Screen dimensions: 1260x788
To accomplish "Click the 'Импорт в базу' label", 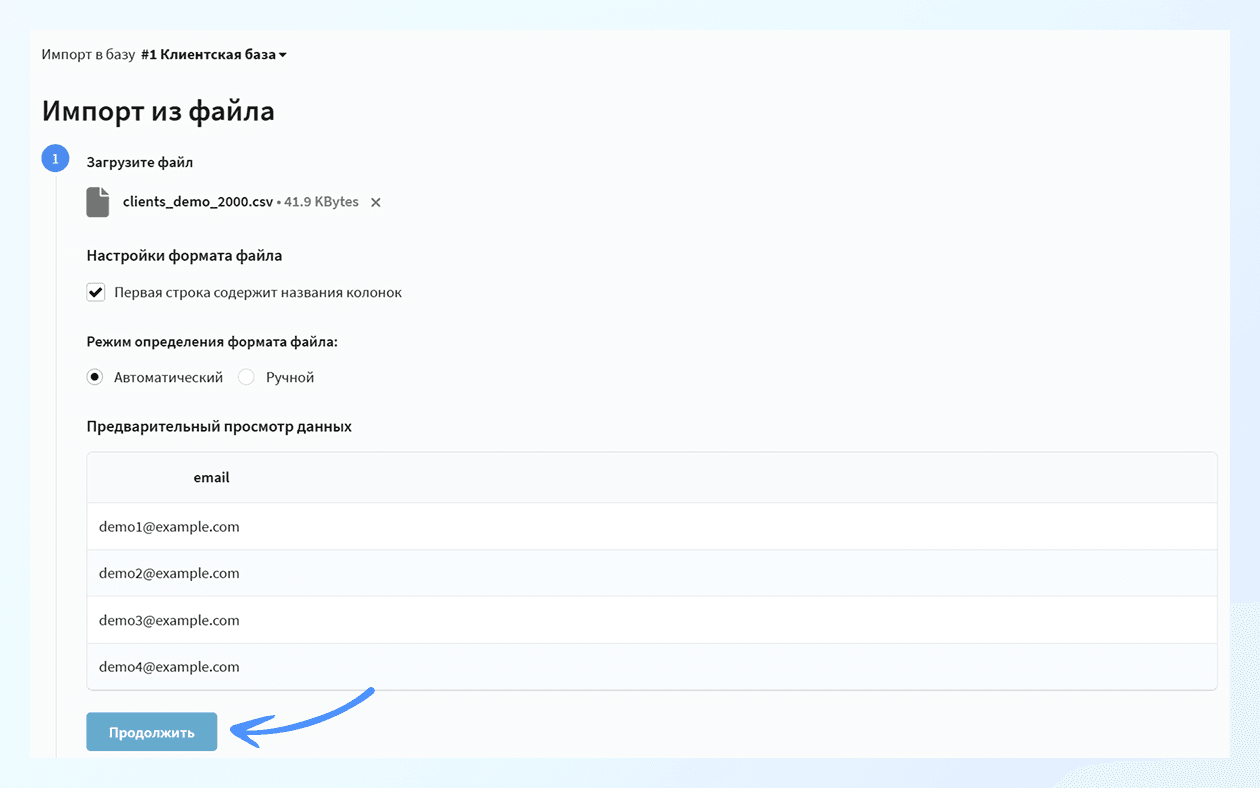I will point(88,54).
